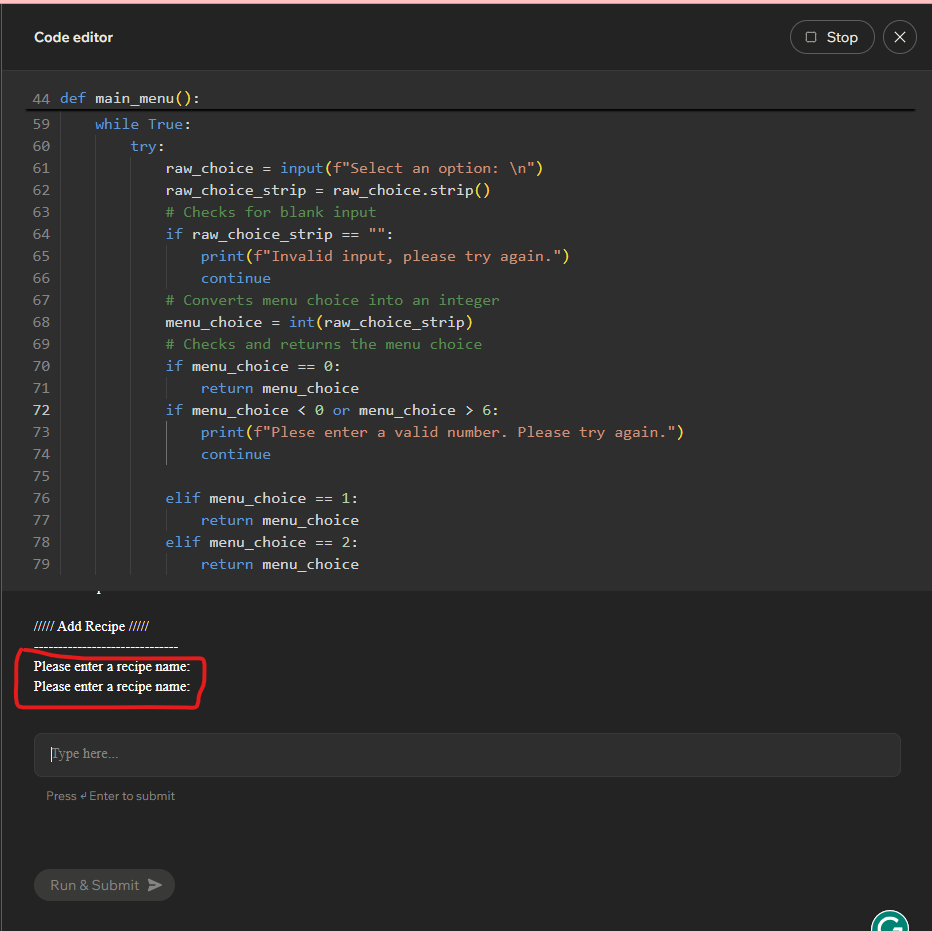
Task: Click the raw_choice.strip() code line
Action: pos(328,190)
